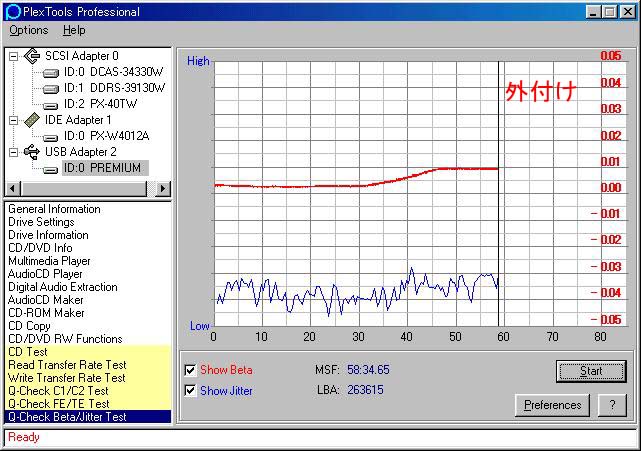Click the drive icon beside DCAS-34330W
Image resolution: width=641 pixels, height=451 pixels.
click(x=51, y=73)
